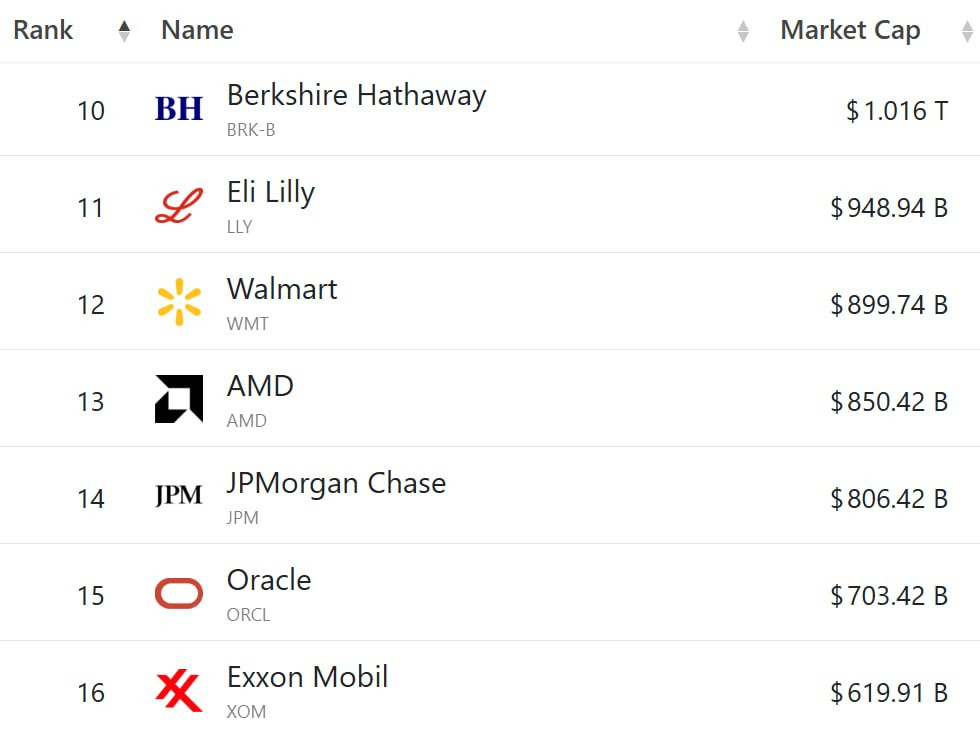Open the Oracle company name link
Image resolution: width=980 pixels, height=732 pixels.
coord(269,580)
